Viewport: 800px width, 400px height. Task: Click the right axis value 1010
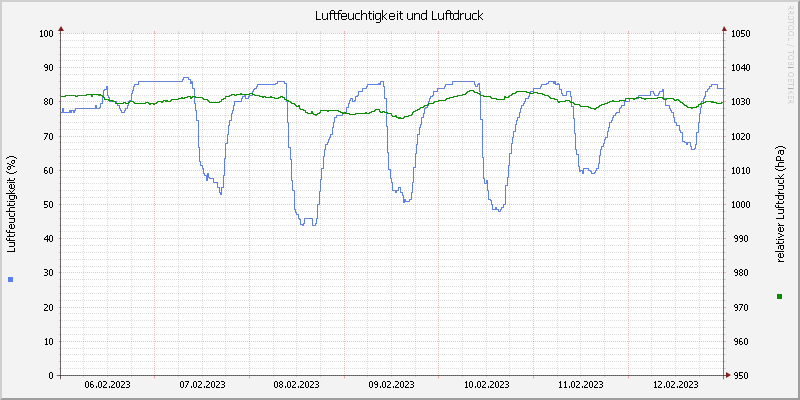pyautogui.click(x=740, y=170)
